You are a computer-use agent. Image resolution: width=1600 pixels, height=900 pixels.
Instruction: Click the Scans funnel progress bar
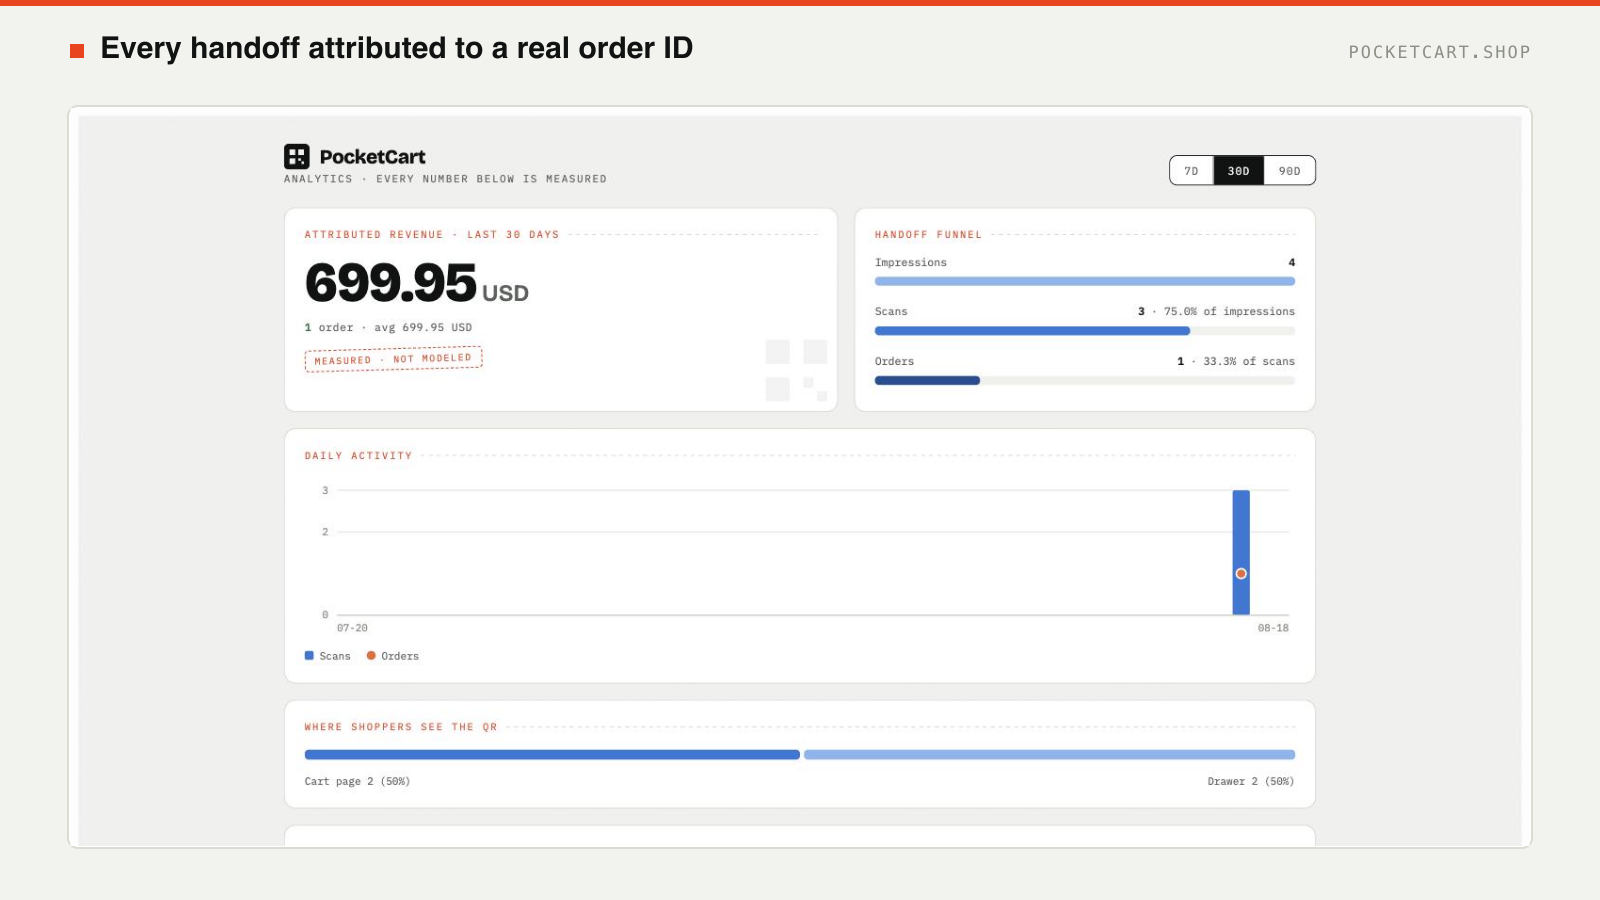(x=1085, y=331)
